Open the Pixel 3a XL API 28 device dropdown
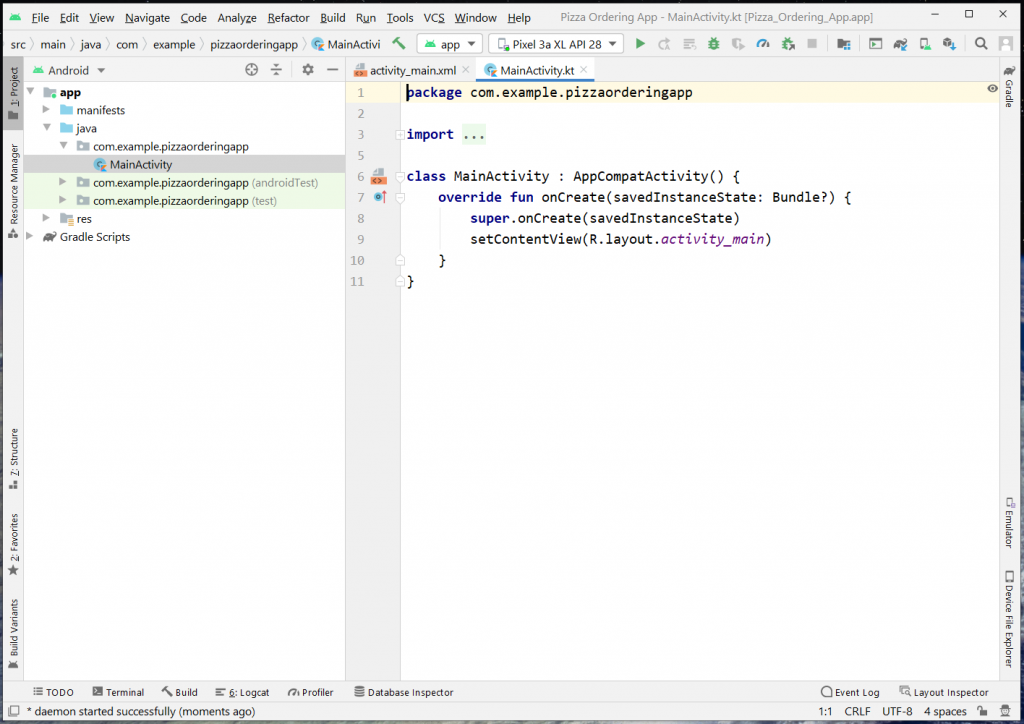 tap(556, 44)
